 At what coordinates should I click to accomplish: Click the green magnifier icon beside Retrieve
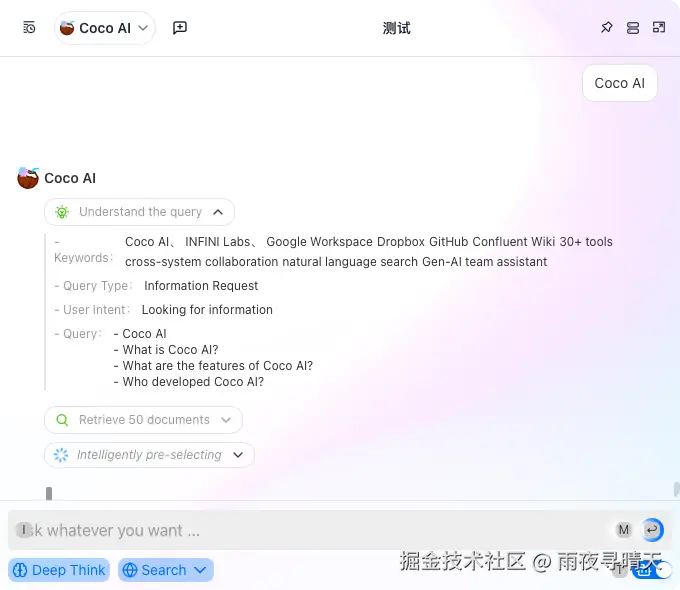[62, 420]
